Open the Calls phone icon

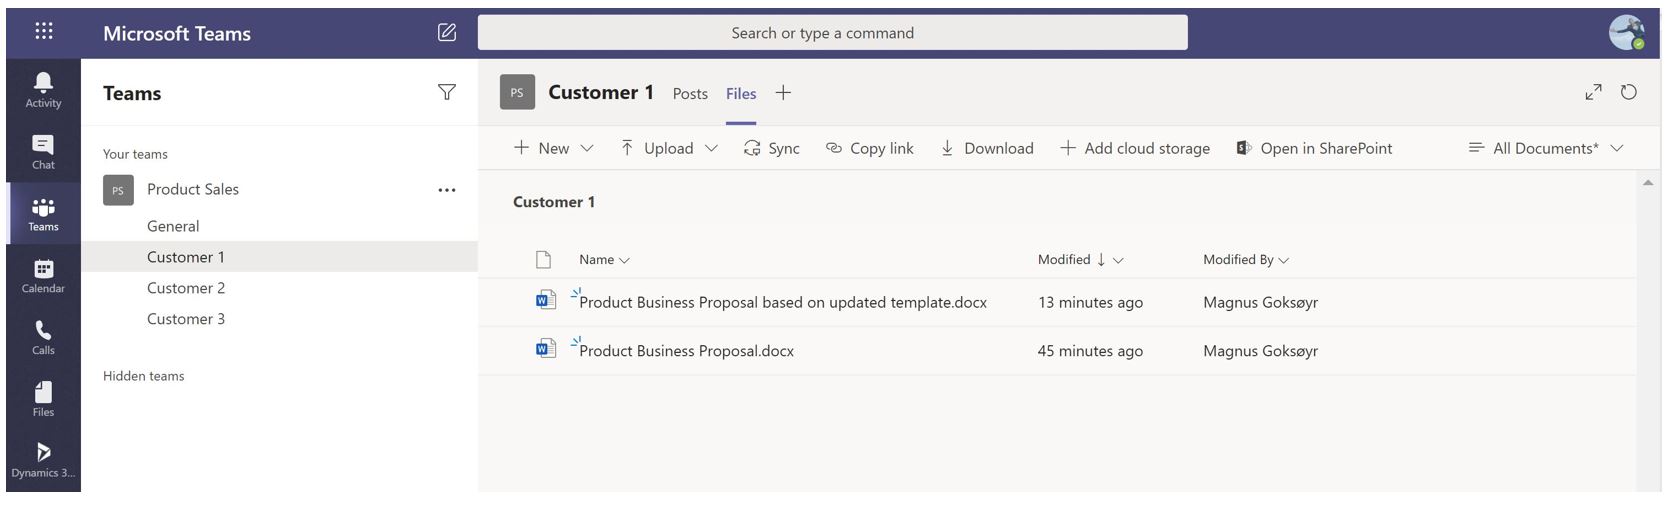43,336
